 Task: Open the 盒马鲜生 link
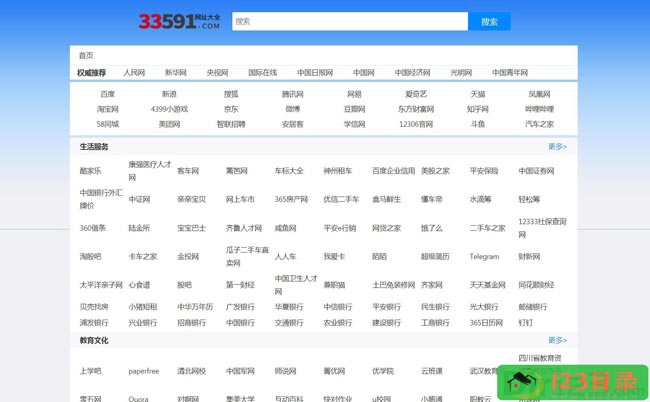click(386, 199)
